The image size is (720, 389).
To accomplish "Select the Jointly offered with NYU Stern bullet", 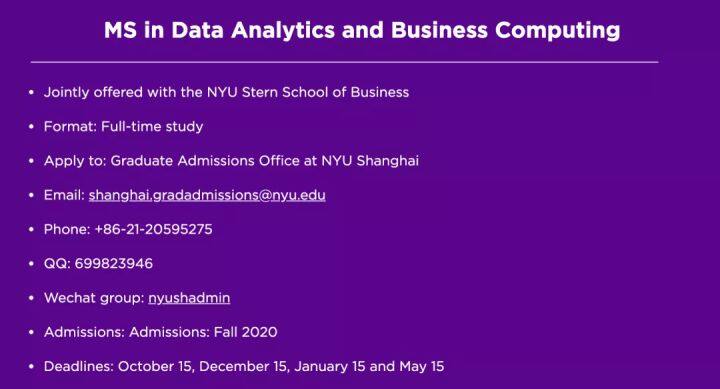I will click(x=226, y=92).
